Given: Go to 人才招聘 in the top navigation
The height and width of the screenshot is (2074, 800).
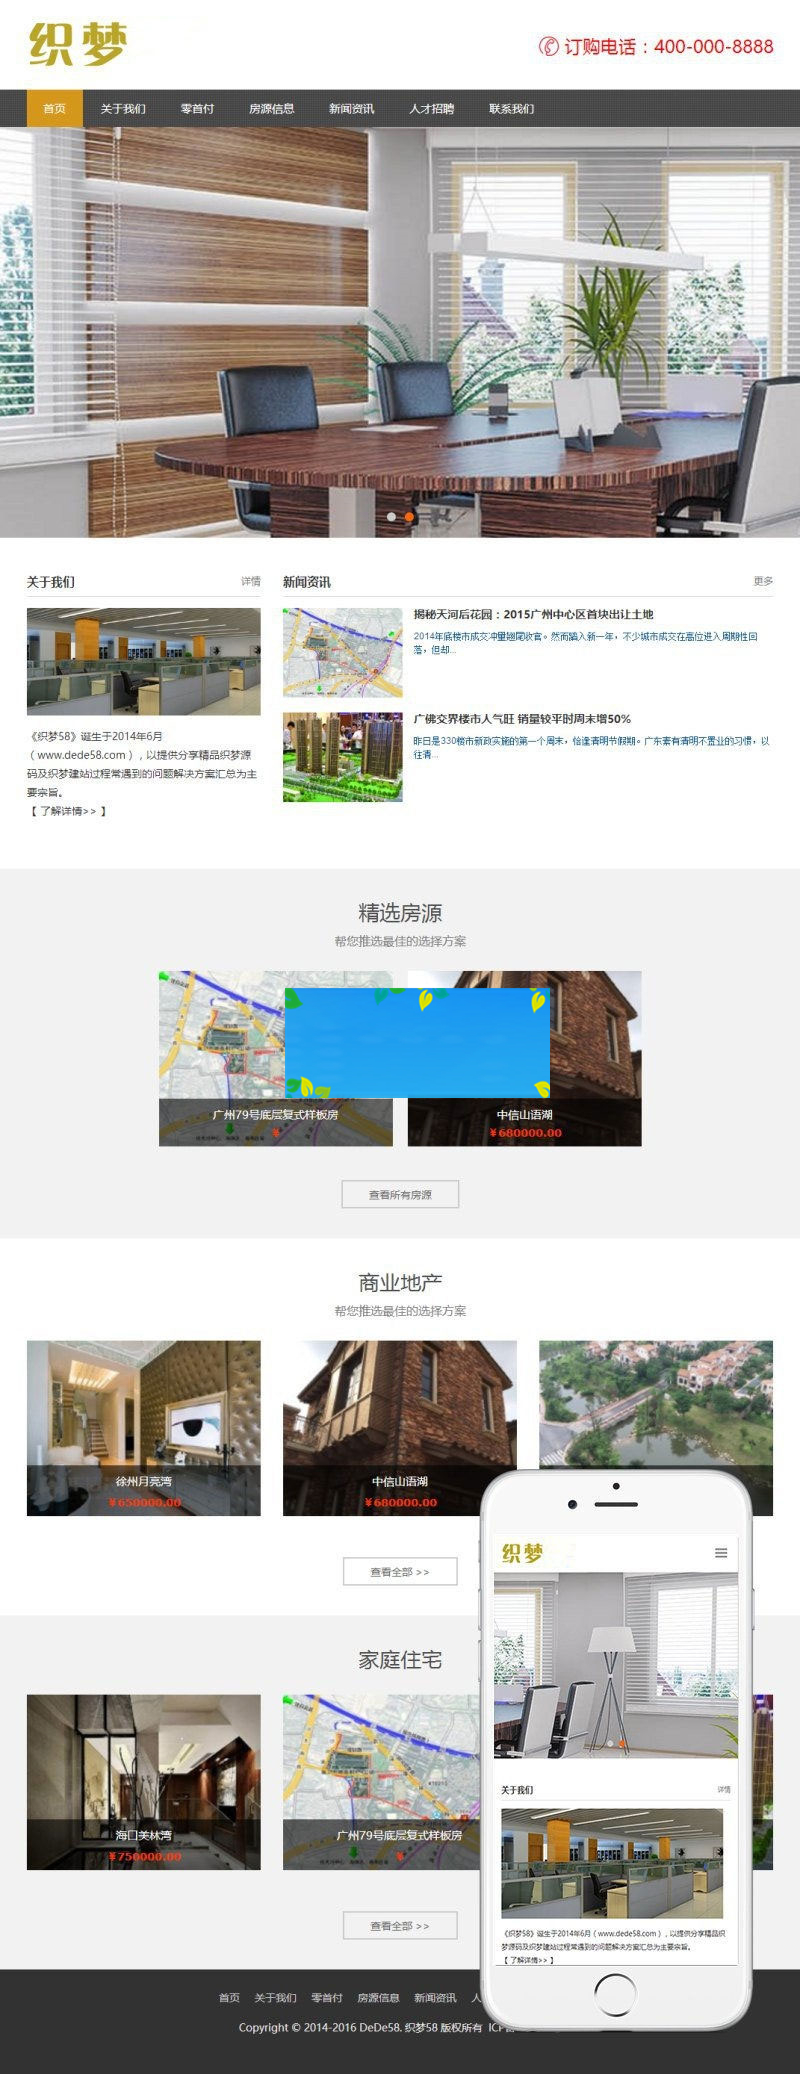Looking at the screenshot, I should (431, 108).
